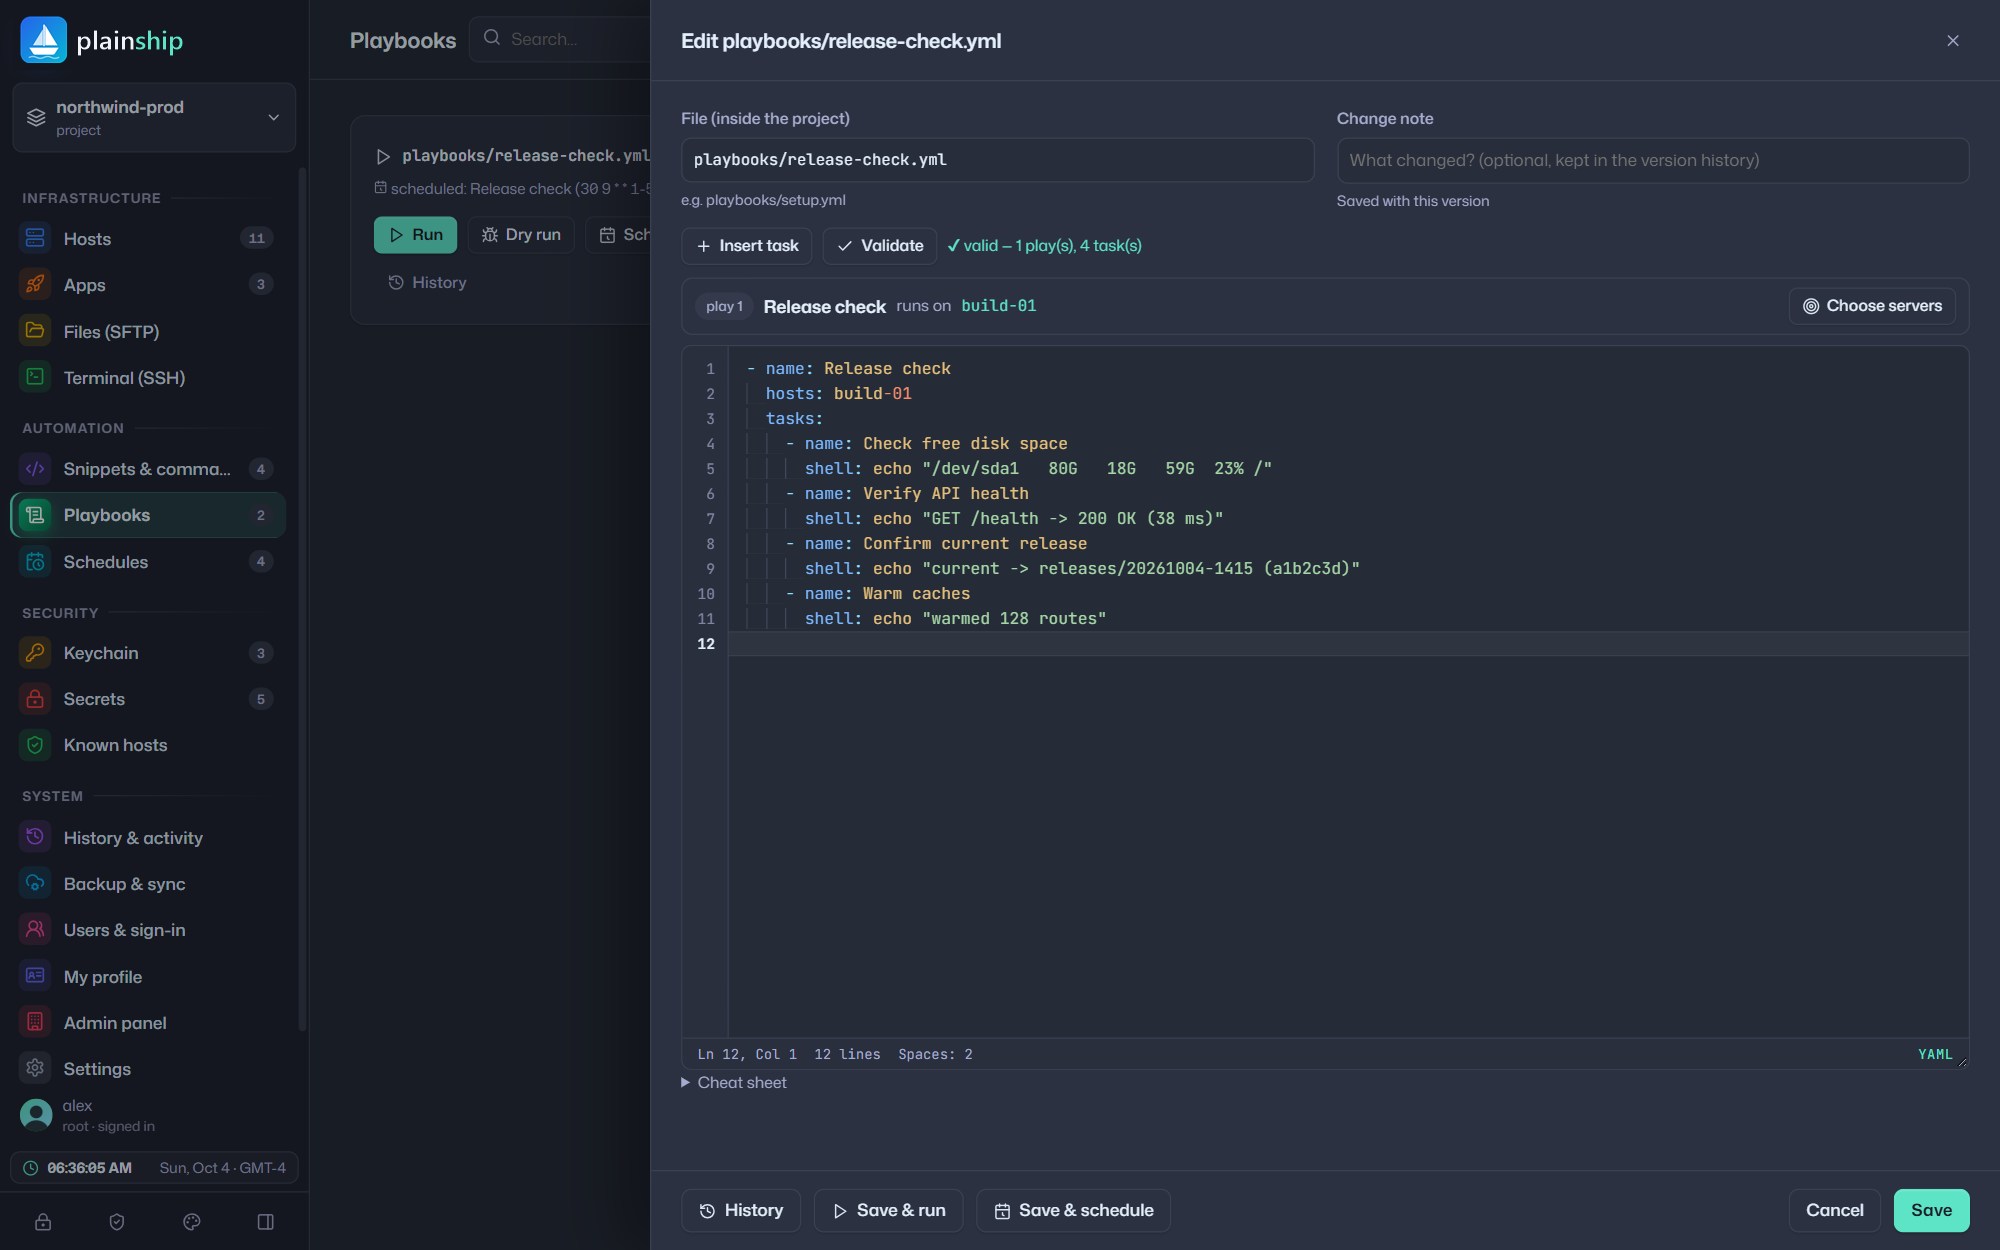Click Choose servers button
The width and height of the screenshot is (2000, 1250).
pos(1872,306)
